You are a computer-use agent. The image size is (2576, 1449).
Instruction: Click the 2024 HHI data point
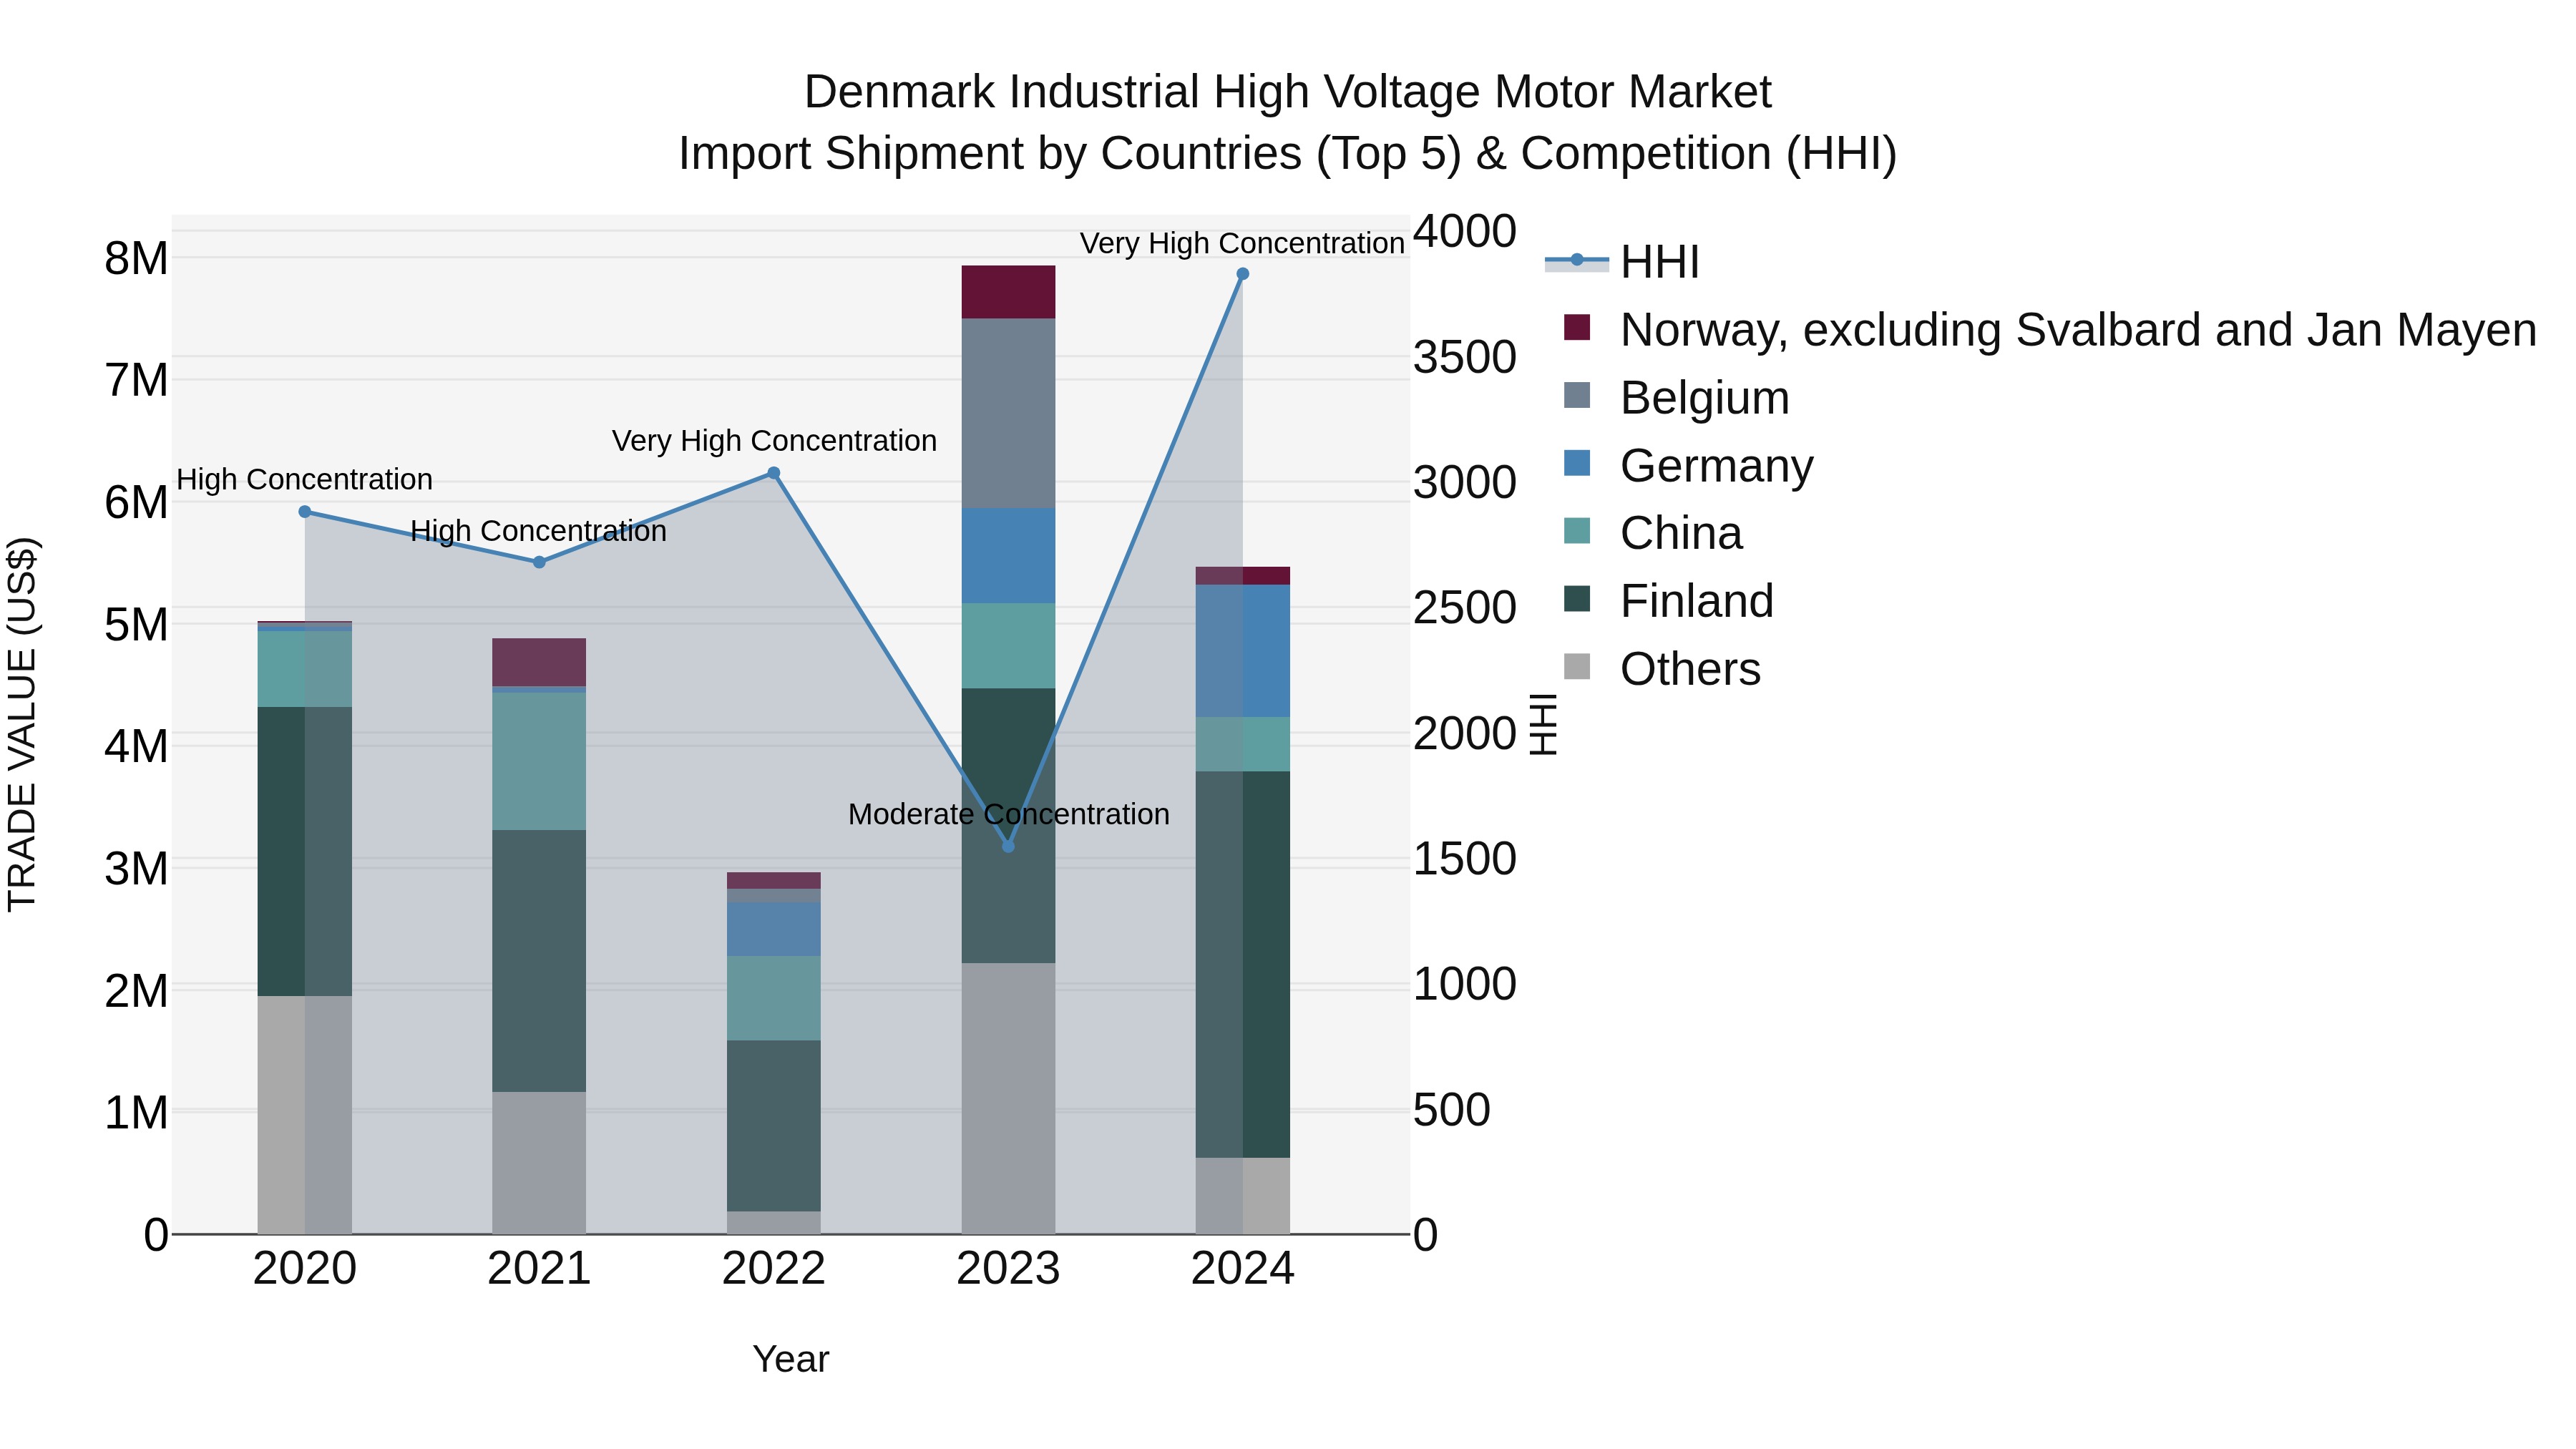pyautogui.click(x=1243, y=274)
